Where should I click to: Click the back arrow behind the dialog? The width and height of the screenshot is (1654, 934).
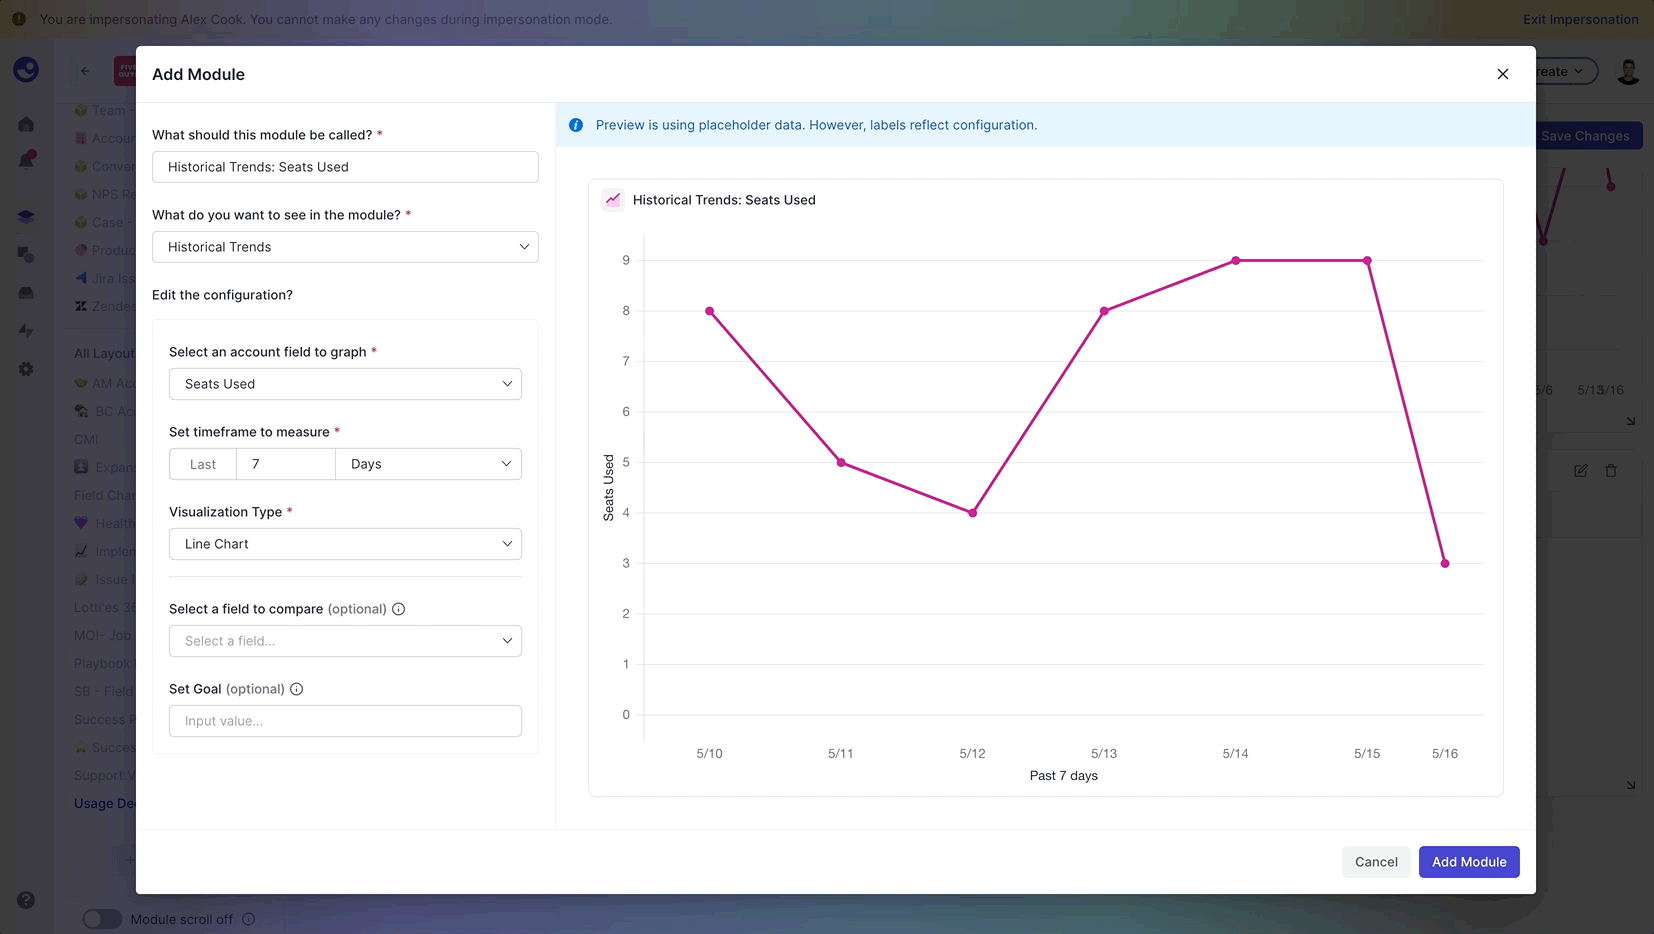(85, 71)
